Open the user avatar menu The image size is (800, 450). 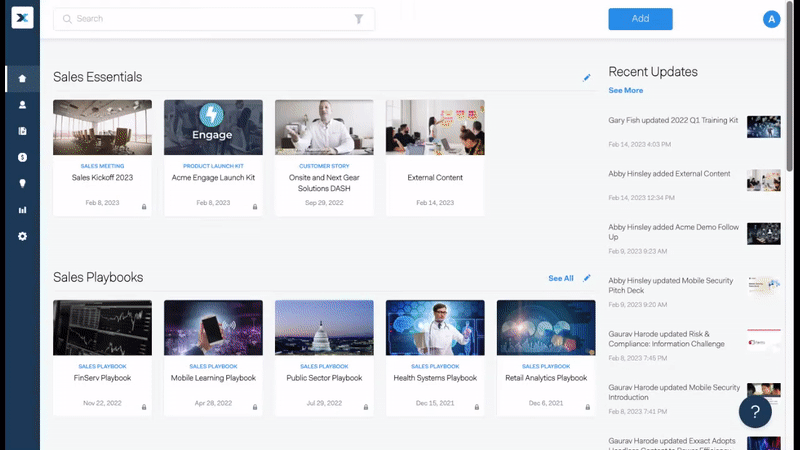click(x=770, y=19)
